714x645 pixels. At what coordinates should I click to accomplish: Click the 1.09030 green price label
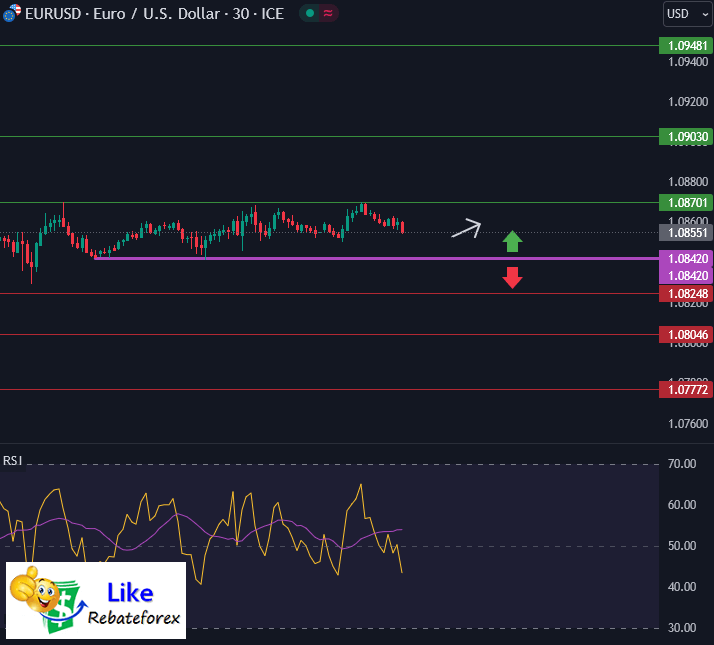coord(686,136)
